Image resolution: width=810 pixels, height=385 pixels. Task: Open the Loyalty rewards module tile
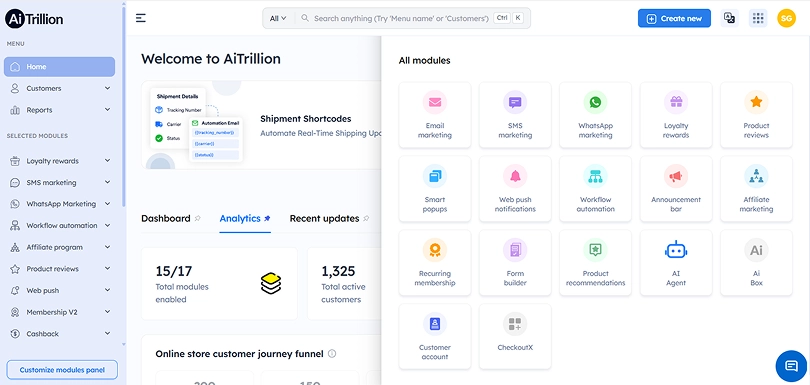click(x=676, y=115)
